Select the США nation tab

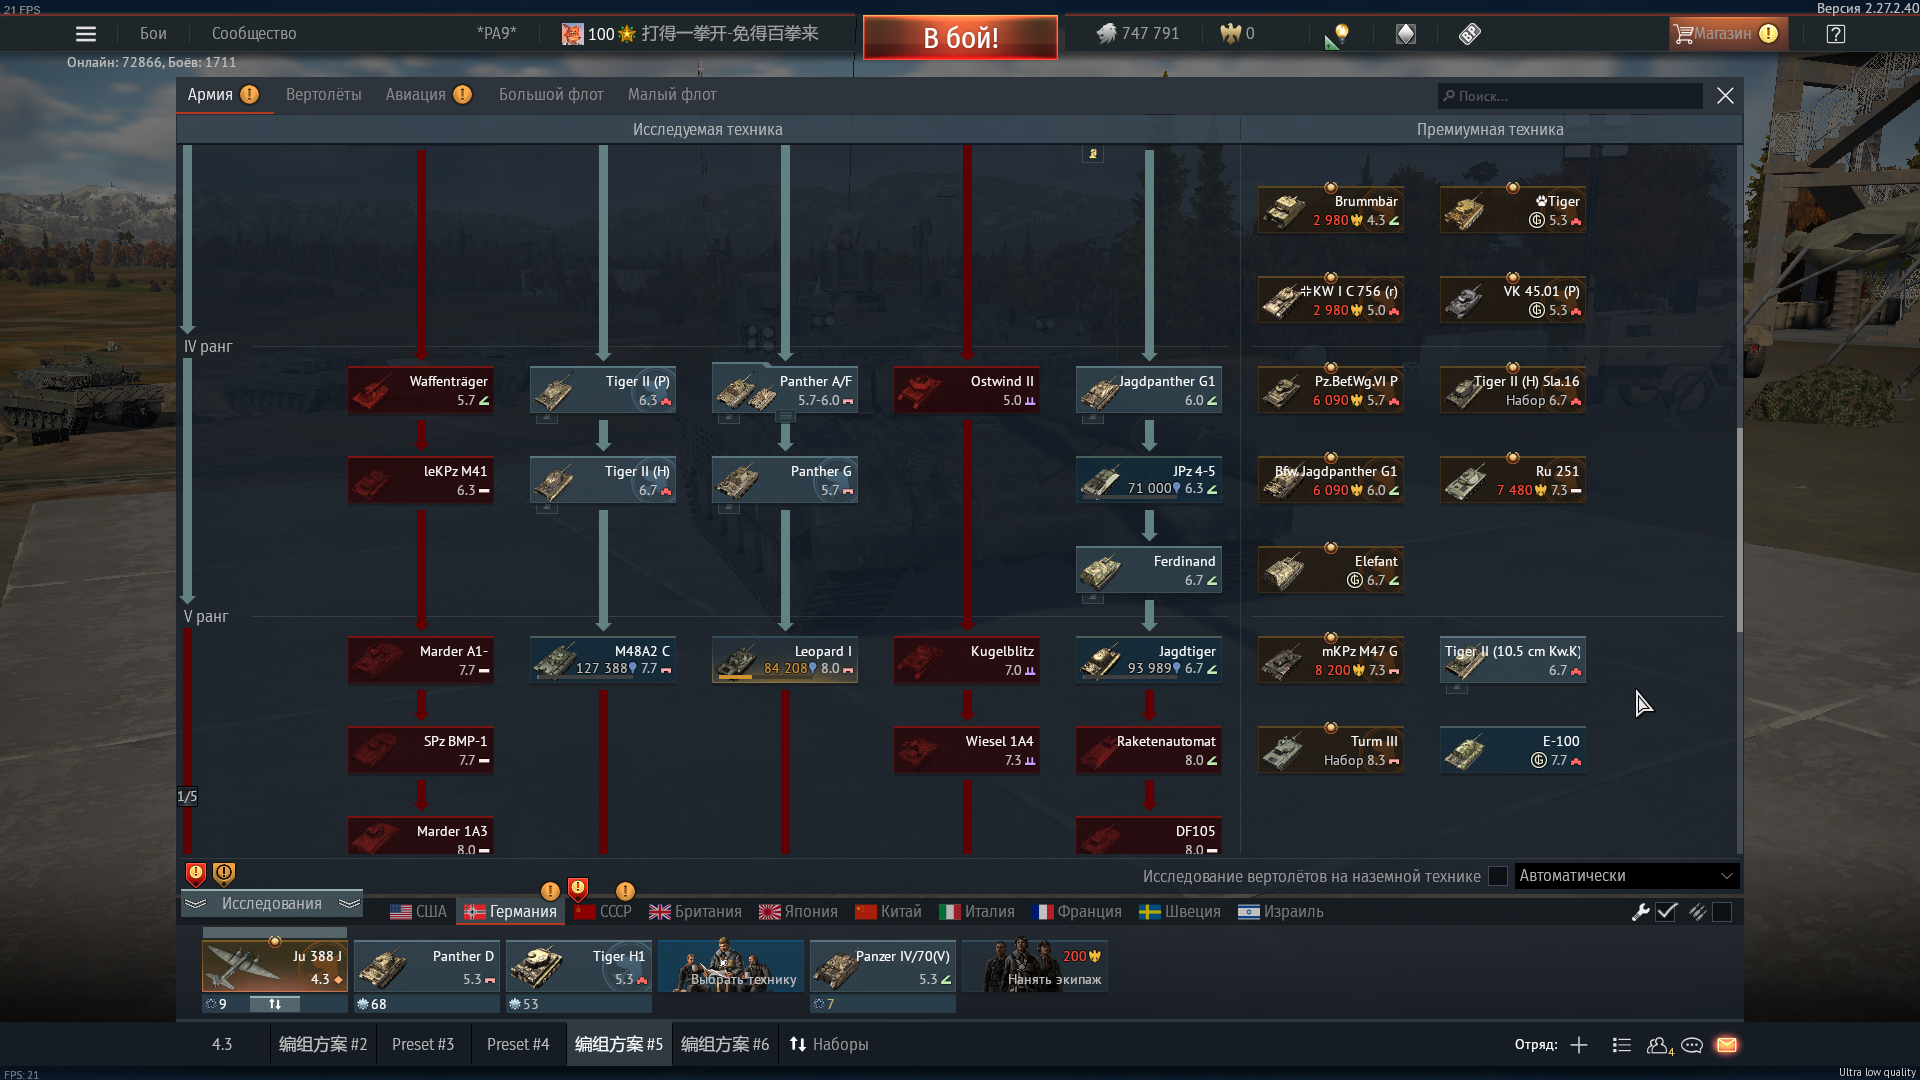coord(418,912)
